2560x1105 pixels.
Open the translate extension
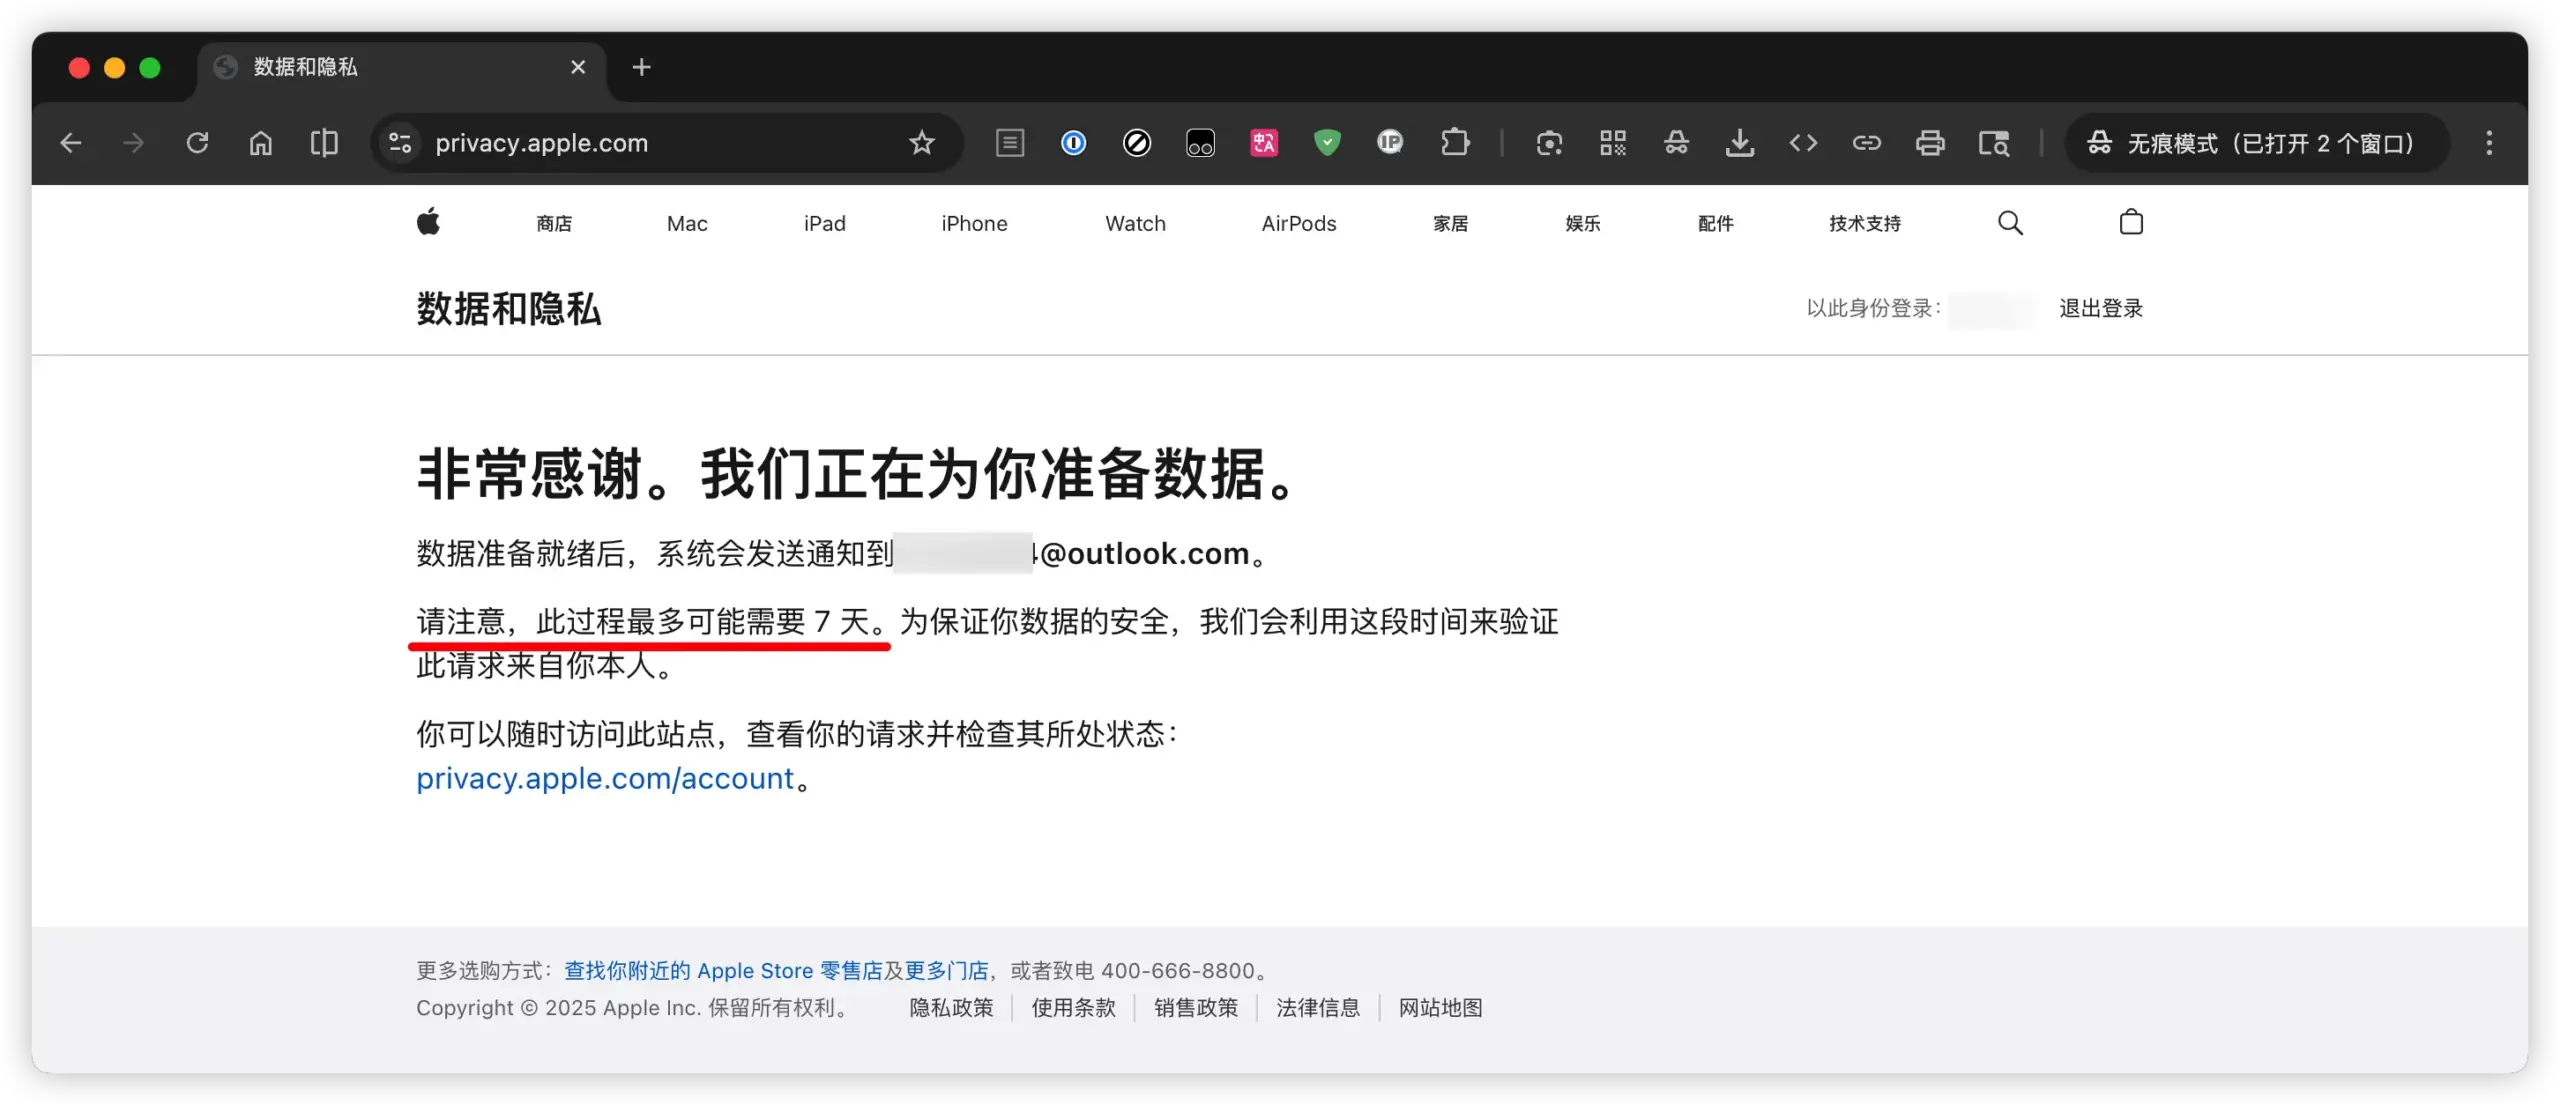[1263, 143]
